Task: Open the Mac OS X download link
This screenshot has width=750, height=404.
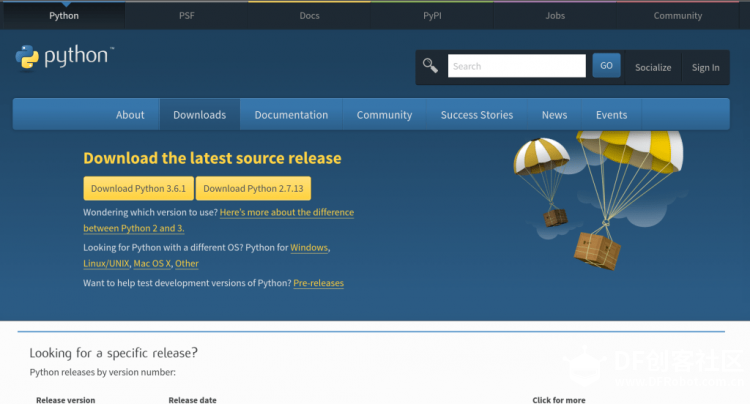Action: pyautogui.click(x=152, y=263)
